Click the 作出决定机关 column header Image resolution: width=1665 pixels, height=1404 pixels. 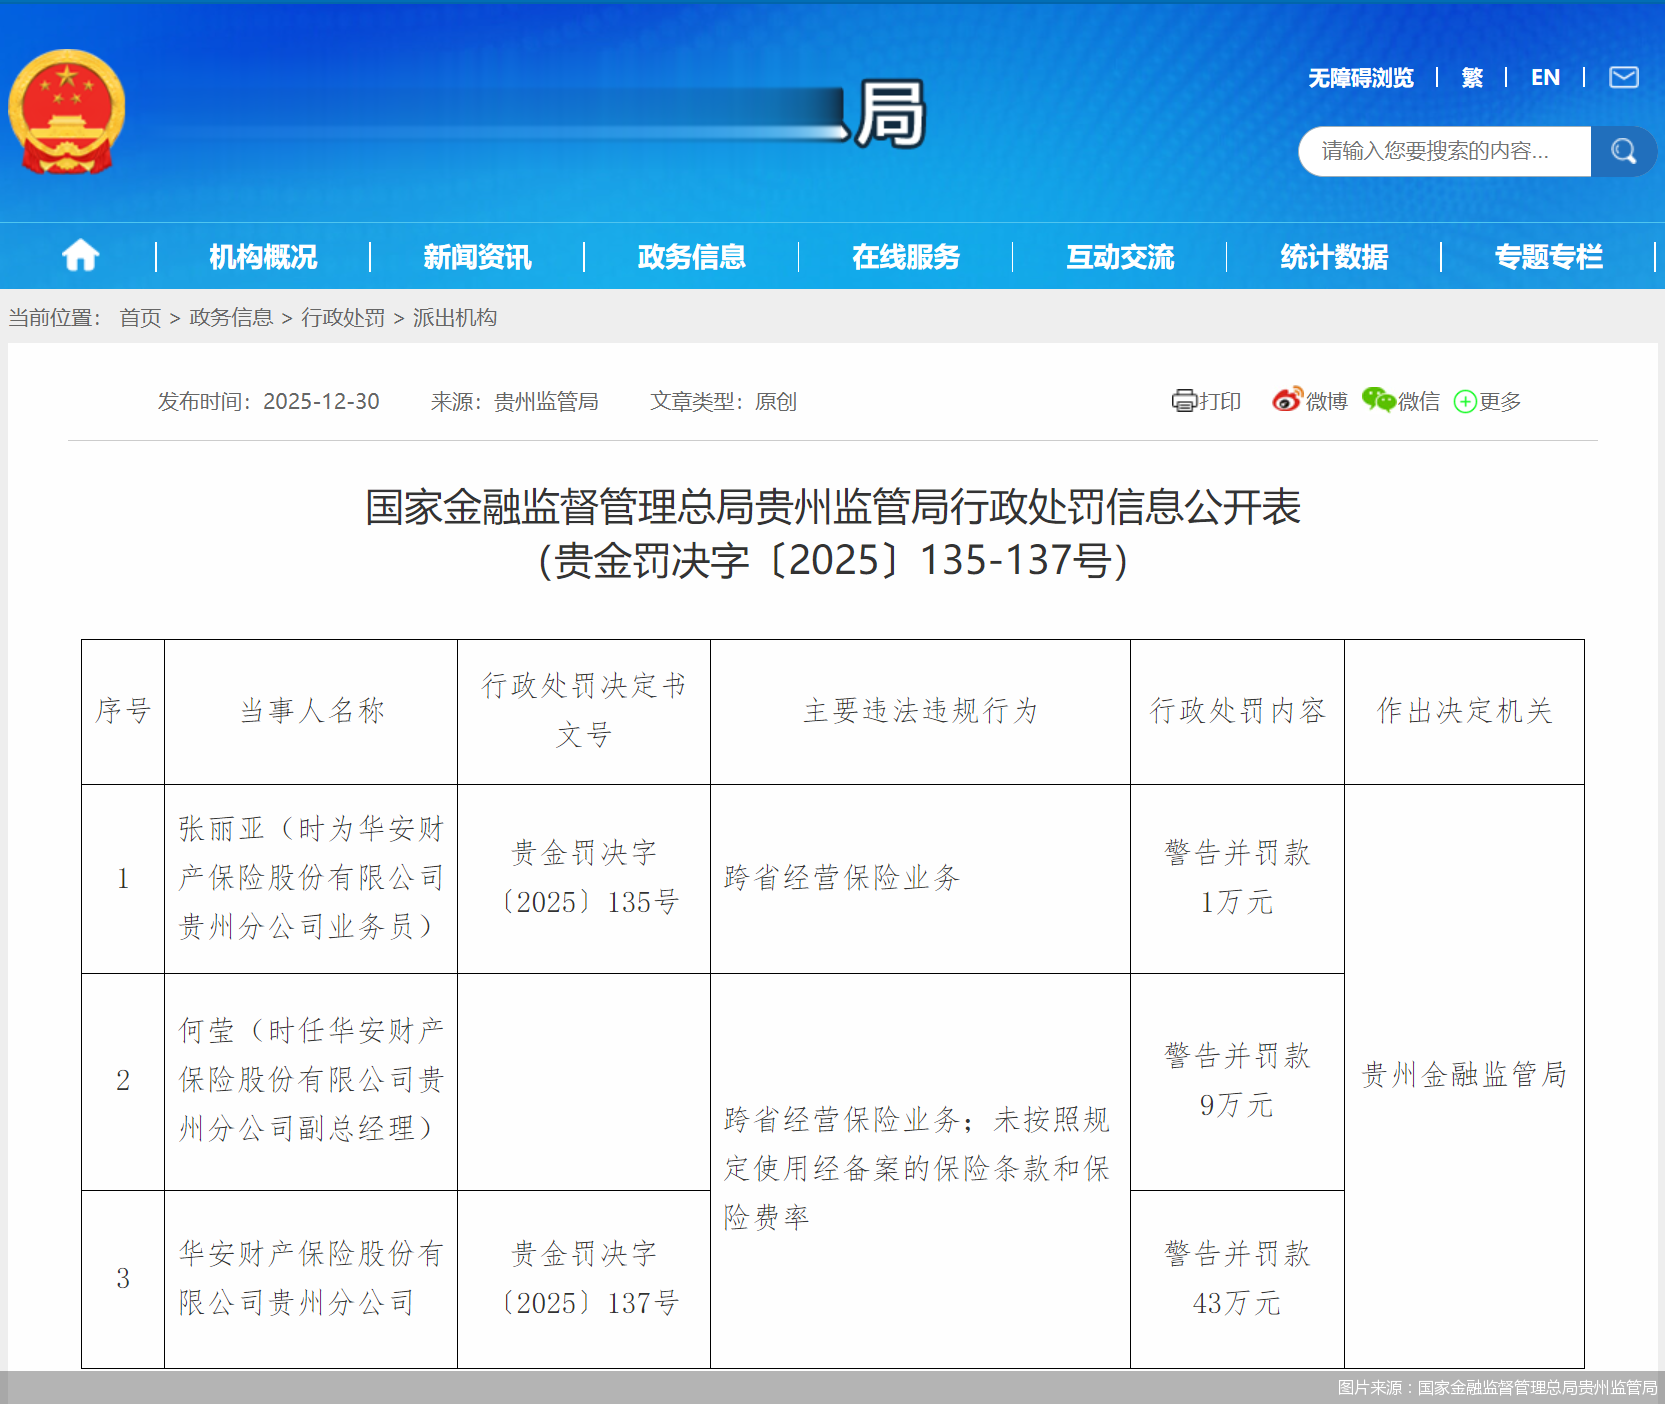tap(1465, 711)
